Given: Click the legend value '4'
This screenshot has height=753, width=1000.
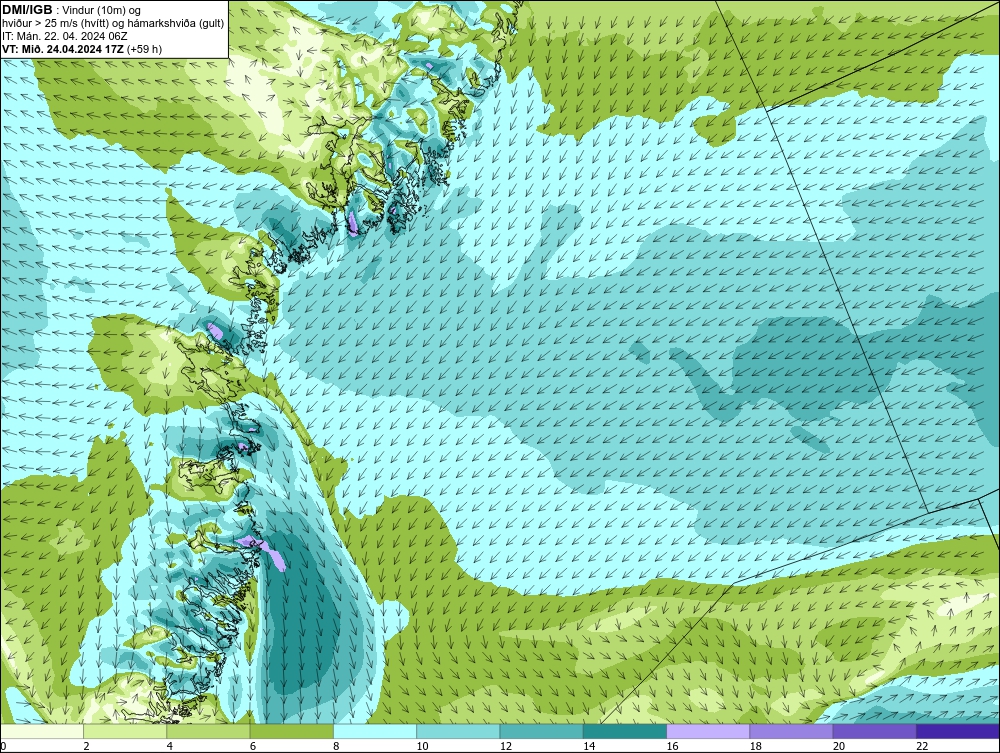Looking at the screenshot, I should (170, 746).
